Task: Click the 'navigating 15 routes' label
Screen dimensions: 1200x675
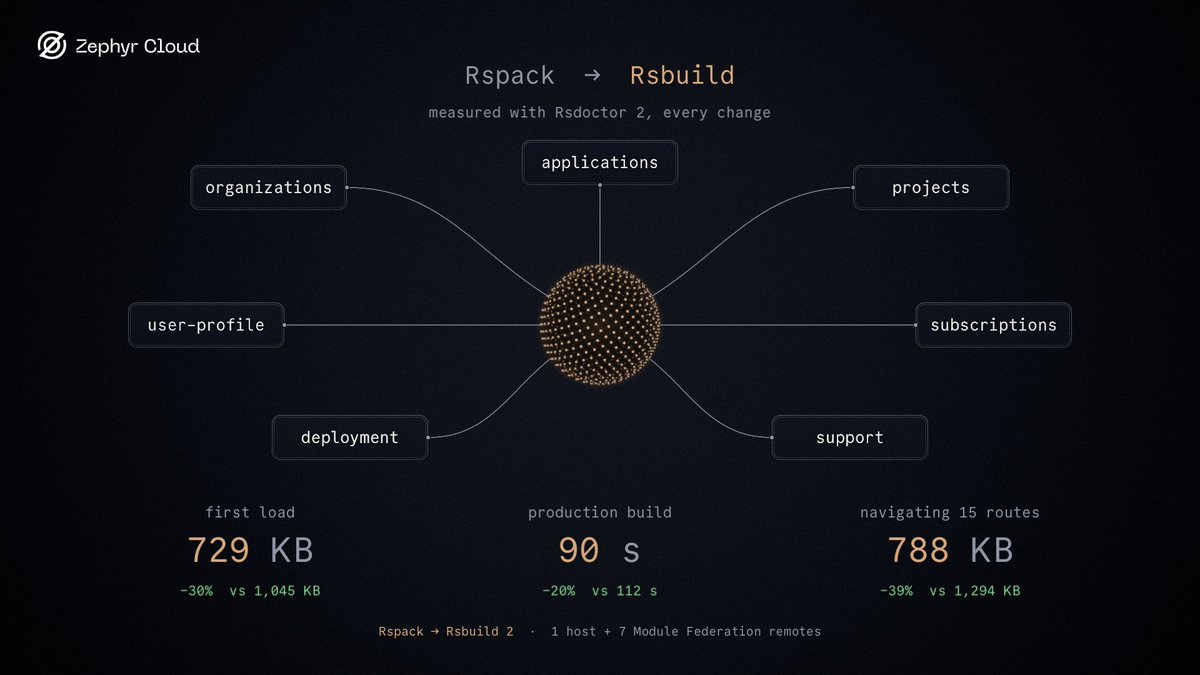Action: point(950,512)
